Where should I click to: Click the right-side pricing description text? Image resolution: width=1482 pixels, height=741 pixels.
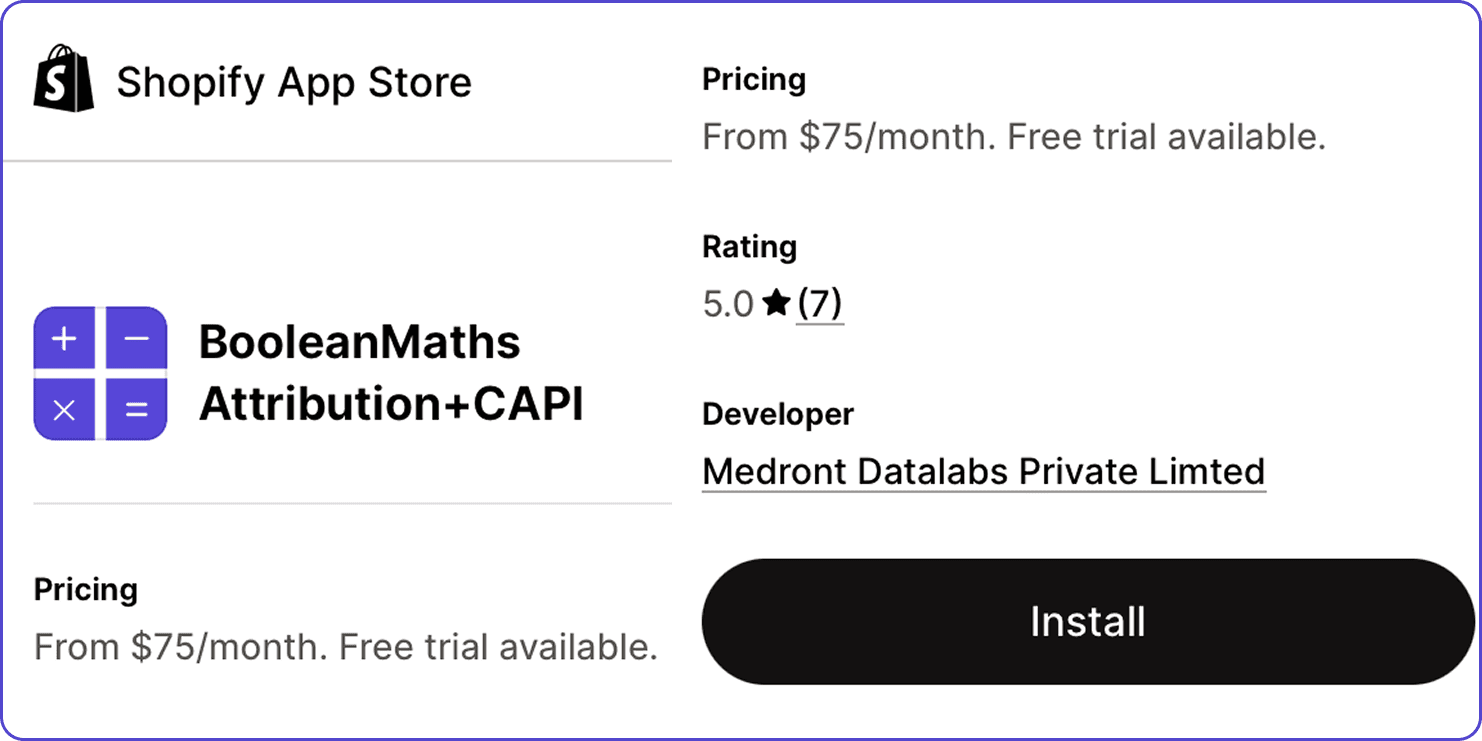[1013, 136]
